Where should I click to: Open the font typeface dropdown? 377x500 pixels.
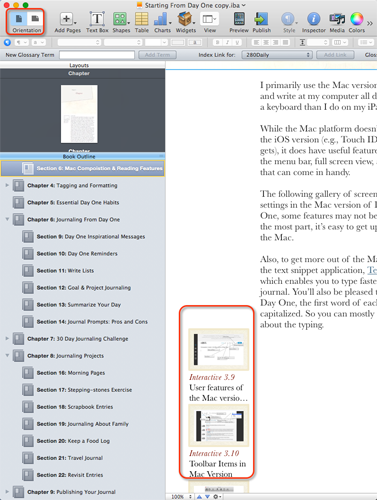[x=122, y=43]
